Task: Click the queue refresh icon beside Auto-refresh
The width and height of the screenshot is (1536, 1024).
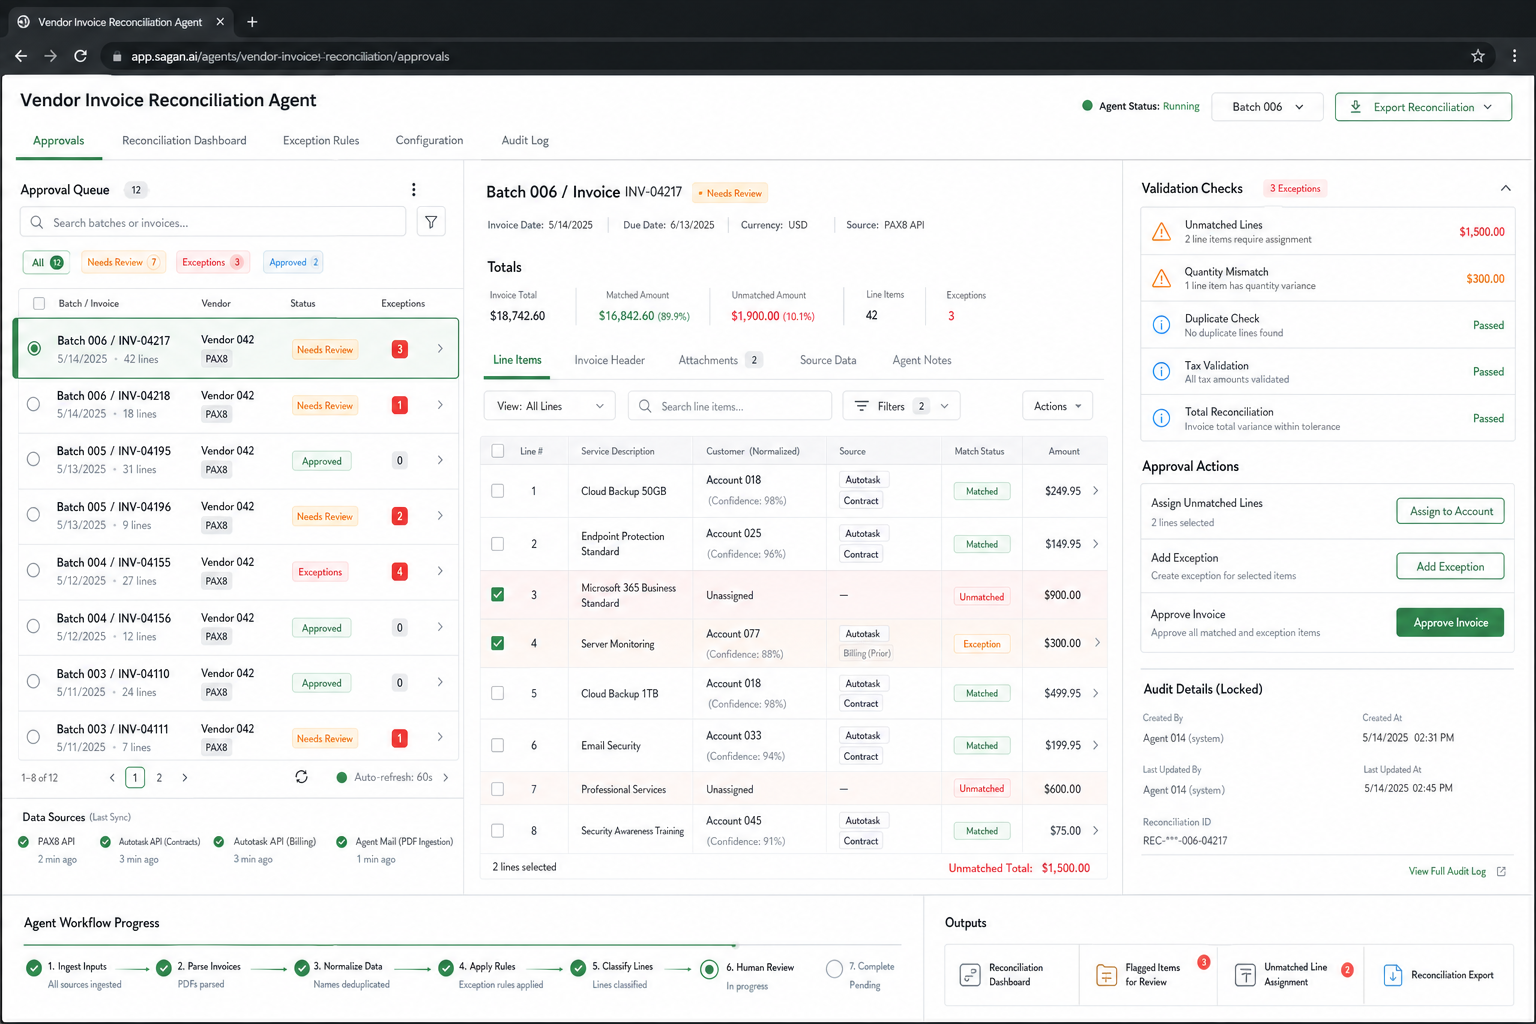Action: pyautogui.click(x=301, y=777)
